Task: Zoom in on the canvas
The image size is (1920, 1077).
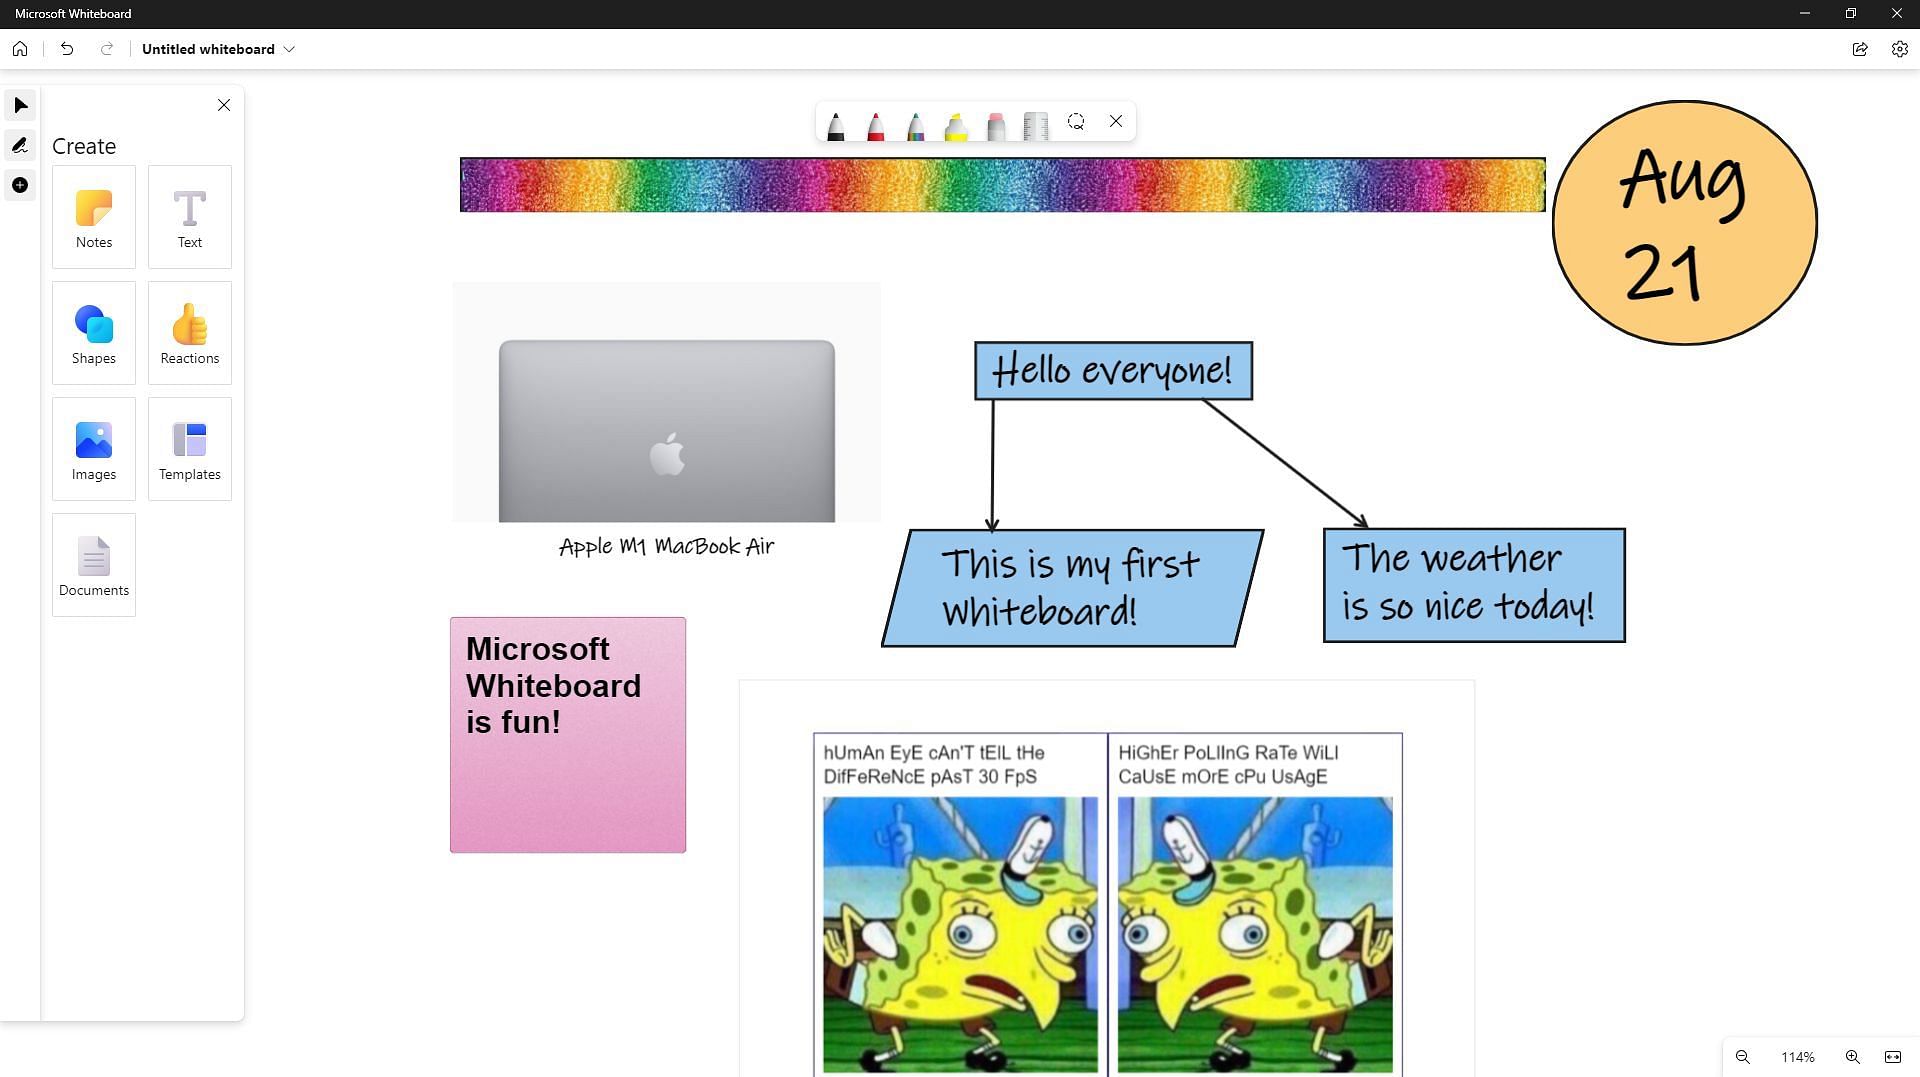Action: pyautogui.click(x=1853, y=1057)
